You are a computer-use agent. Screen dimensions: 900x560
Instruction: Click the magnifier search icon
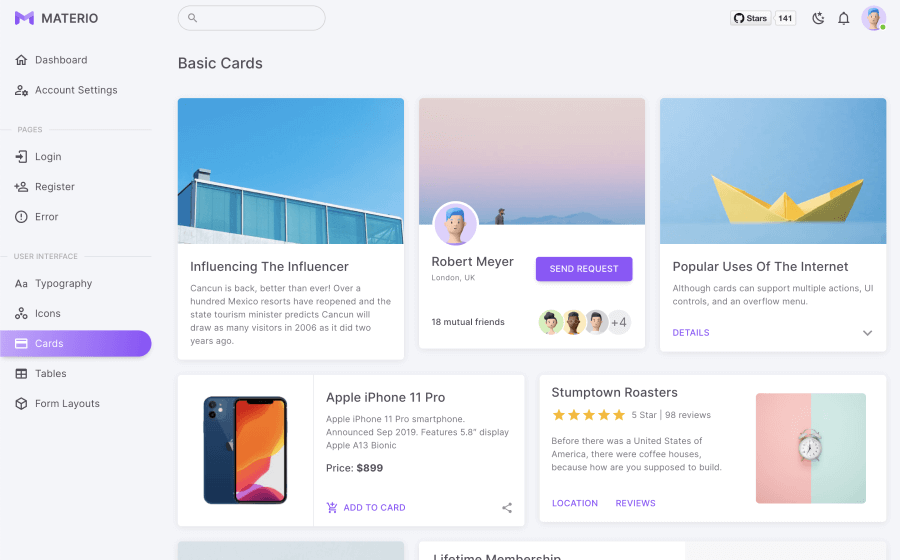point(192,18)
